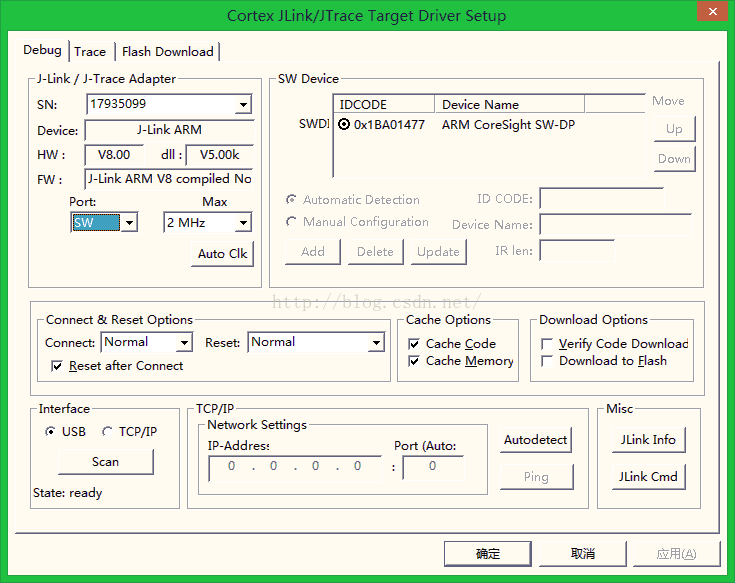Click the Autodetect button

536,440
